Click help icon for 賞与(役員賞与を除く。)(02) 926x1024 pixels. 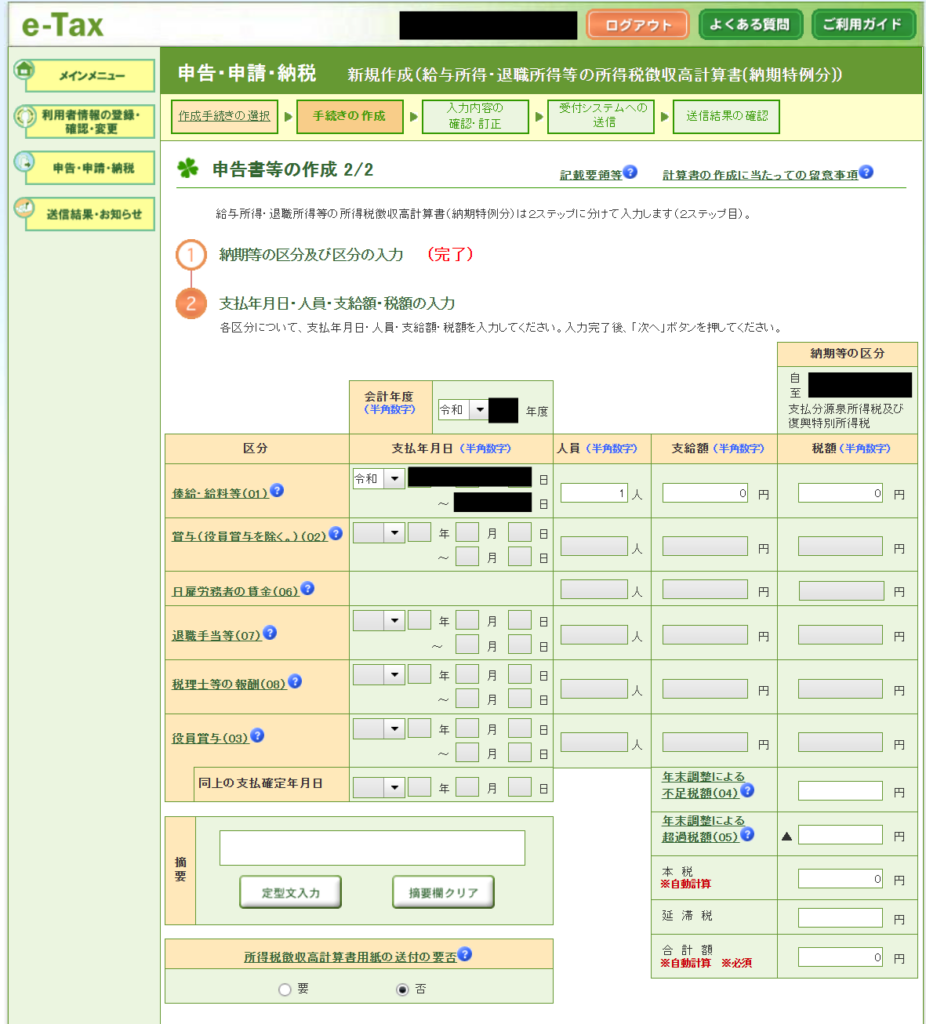tap(336, 534)
